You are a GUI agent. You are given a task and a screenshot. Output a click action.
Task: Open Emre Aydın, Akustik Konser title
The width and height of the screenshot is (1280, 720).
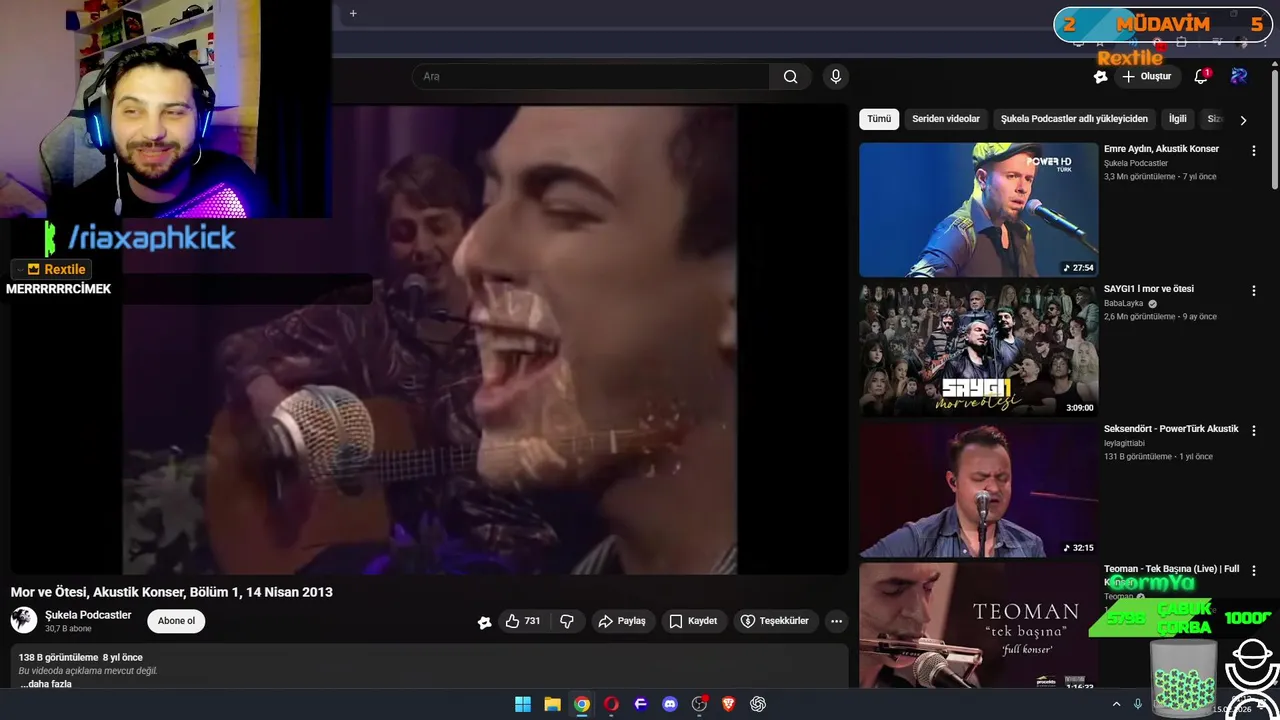click(x=1161, y=149)
